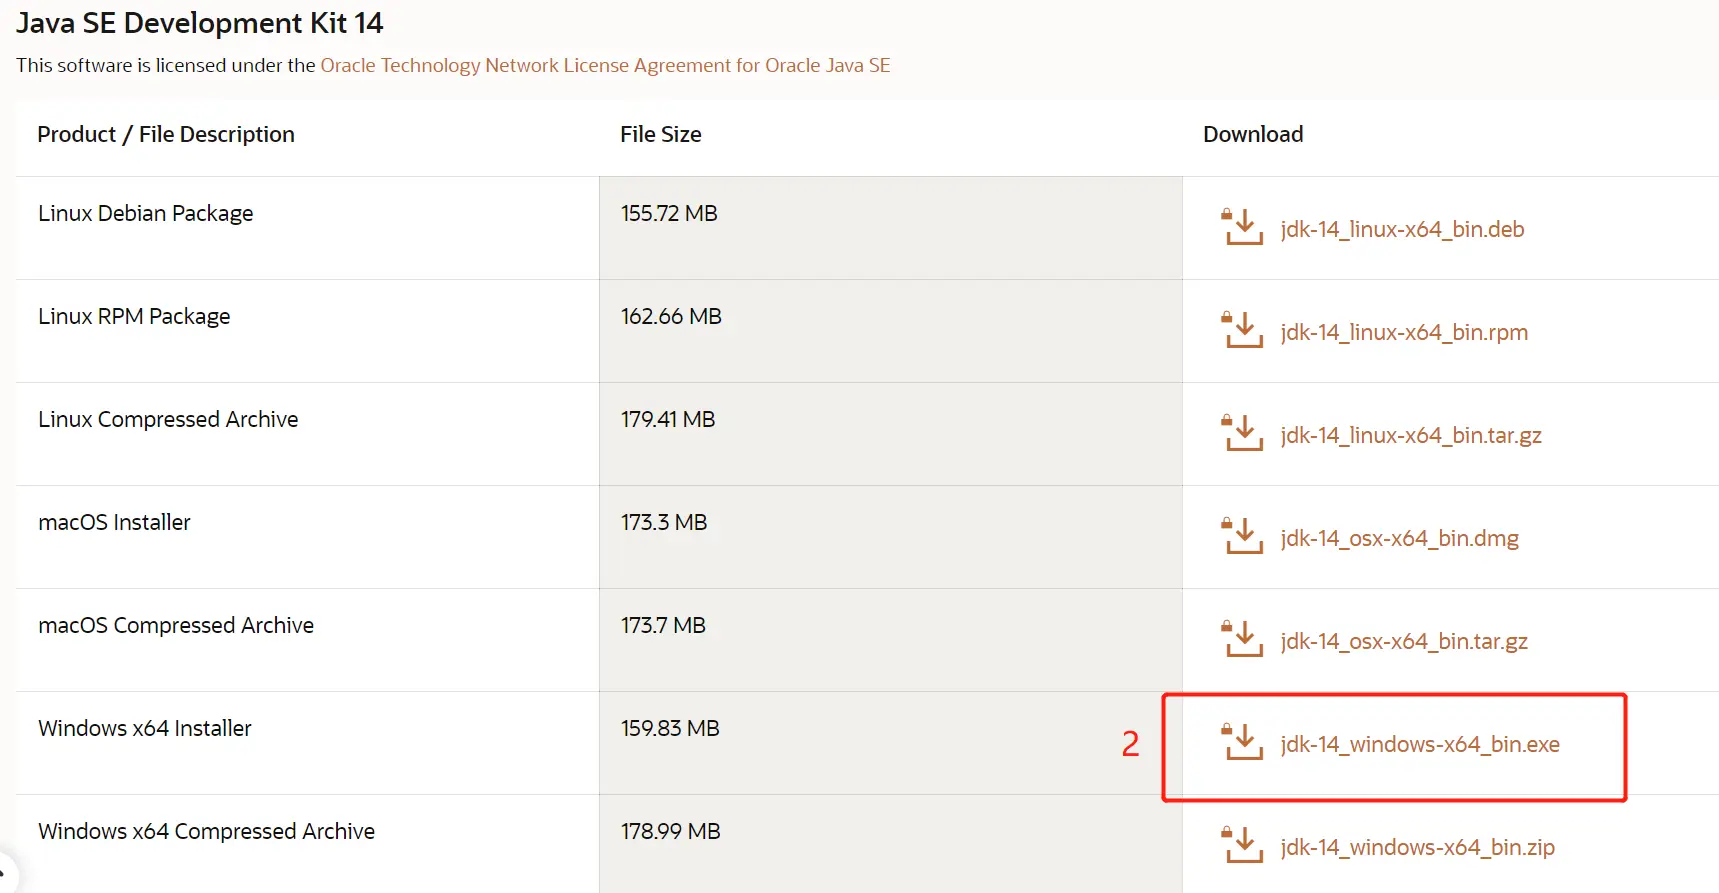Download jdk-14_linux-x64_bin.deb file link
This screenshot has width=1719, height=893.
pyautogui.click(x=1402, y=229)
